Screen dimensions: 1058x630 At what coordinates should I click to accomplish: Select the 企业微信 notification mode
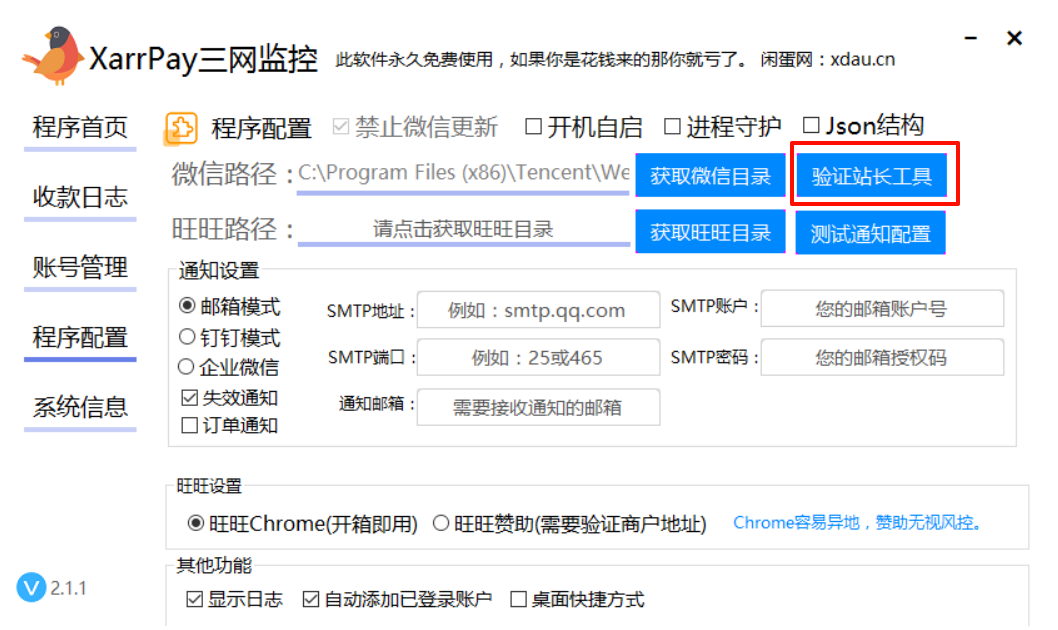point(185,366)
